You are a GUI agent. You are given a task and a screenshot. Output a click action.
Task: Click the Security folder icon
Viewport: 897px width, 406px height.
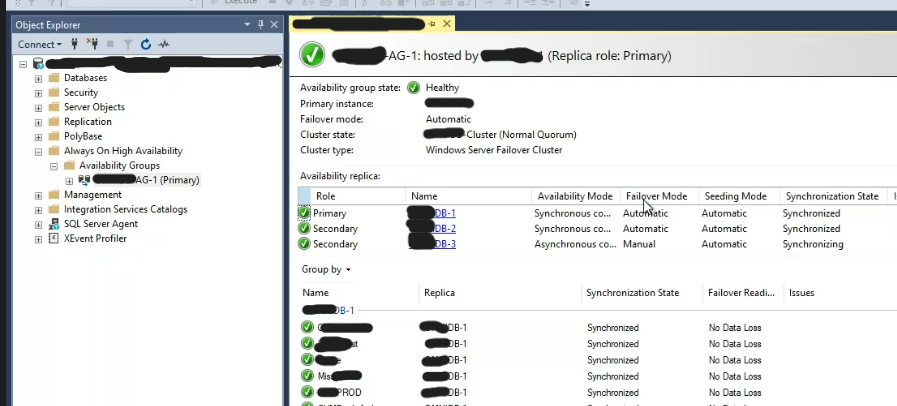54,92
